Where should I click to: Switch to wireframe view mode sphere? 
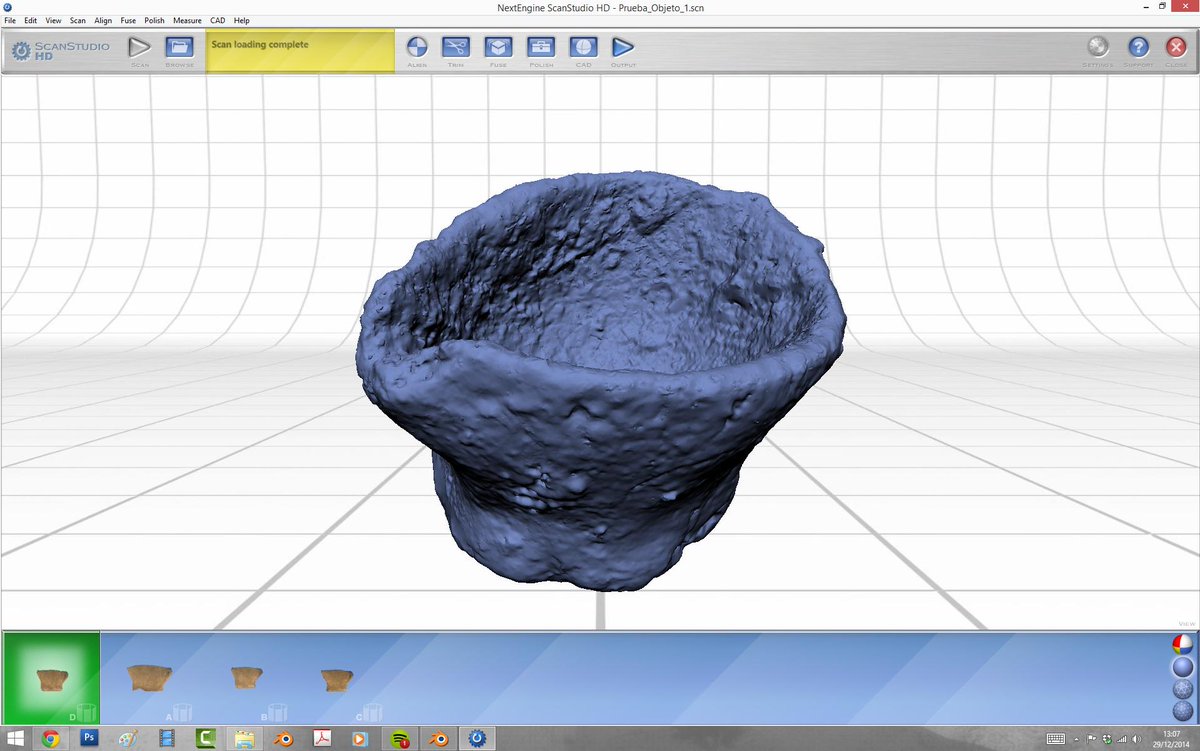click(x=1182, y=689)
